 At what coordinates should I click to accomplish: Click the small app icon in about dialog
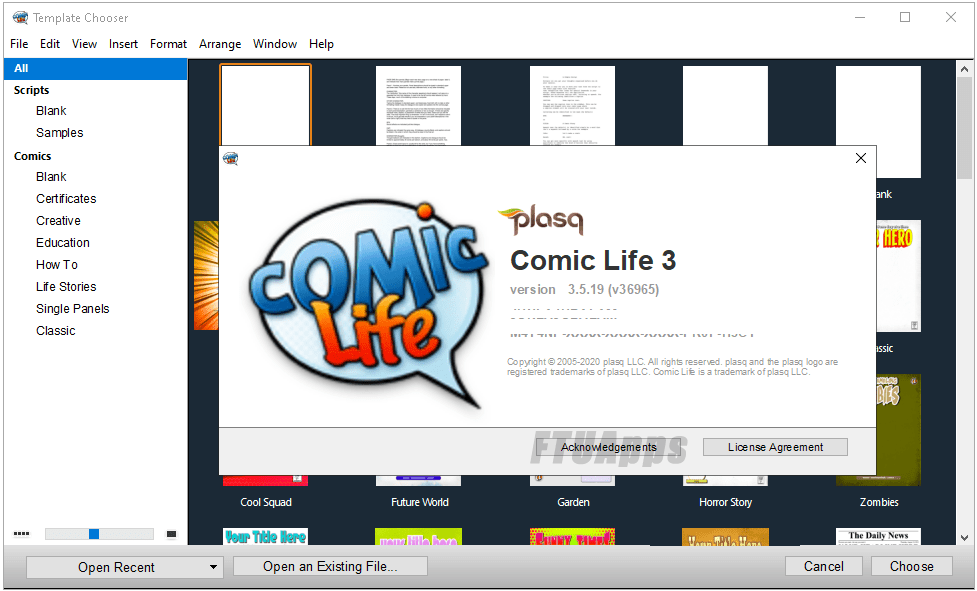tap(231, 158)
